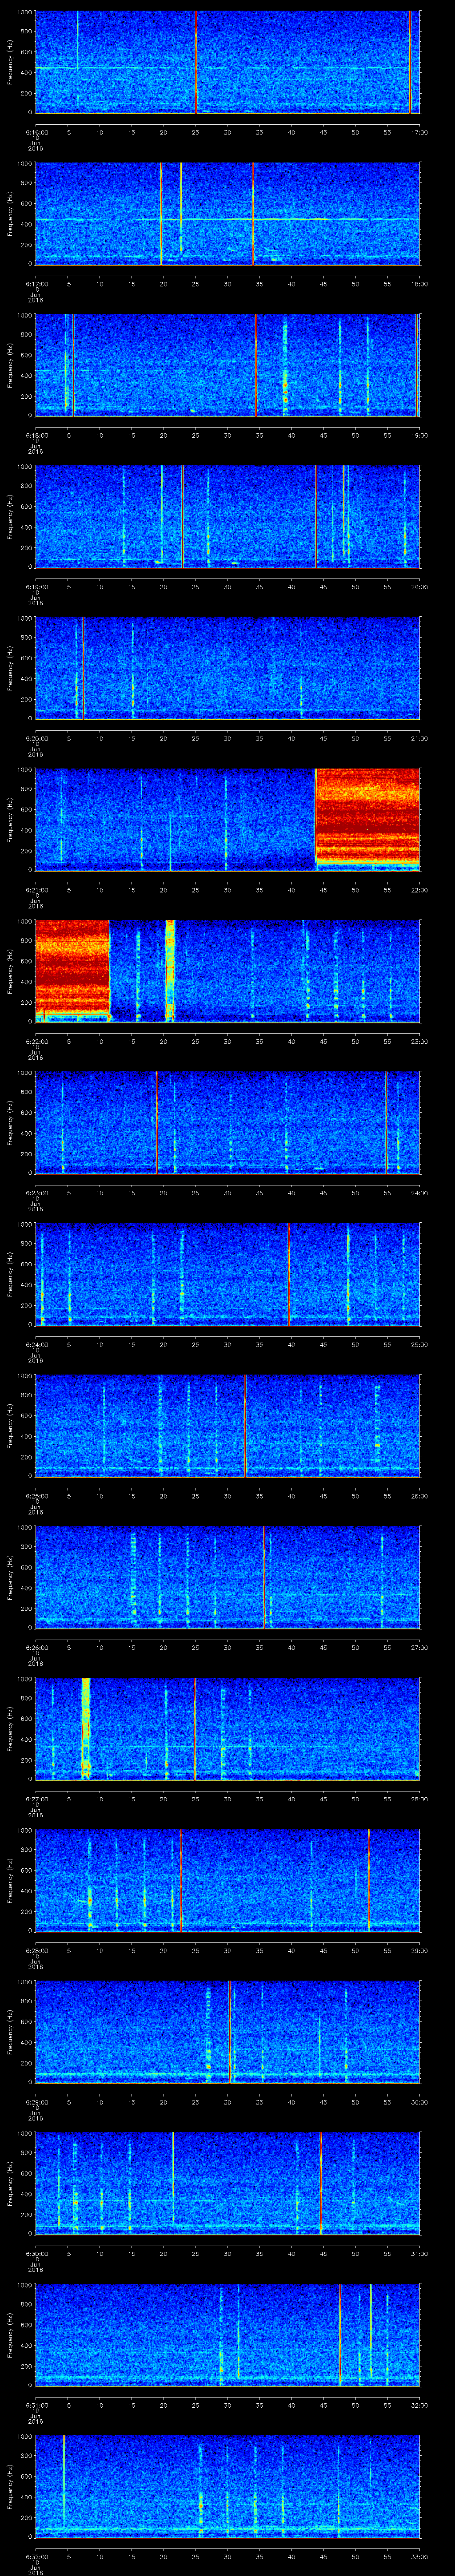Click the "6:17:00" start time label
Image resolution: width=455 pixels, height=2576 pixels.
pos(36,284)
